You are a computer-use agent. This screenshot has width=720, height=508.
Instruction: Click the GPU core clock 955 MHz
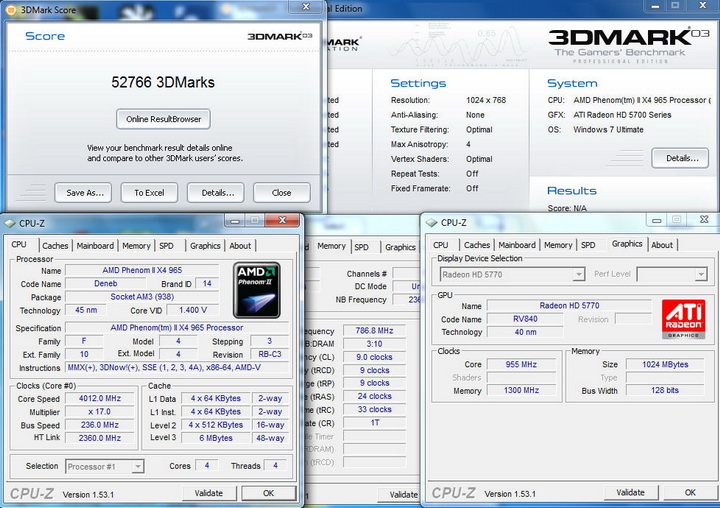pyautogui.click(x=522, y=364)
